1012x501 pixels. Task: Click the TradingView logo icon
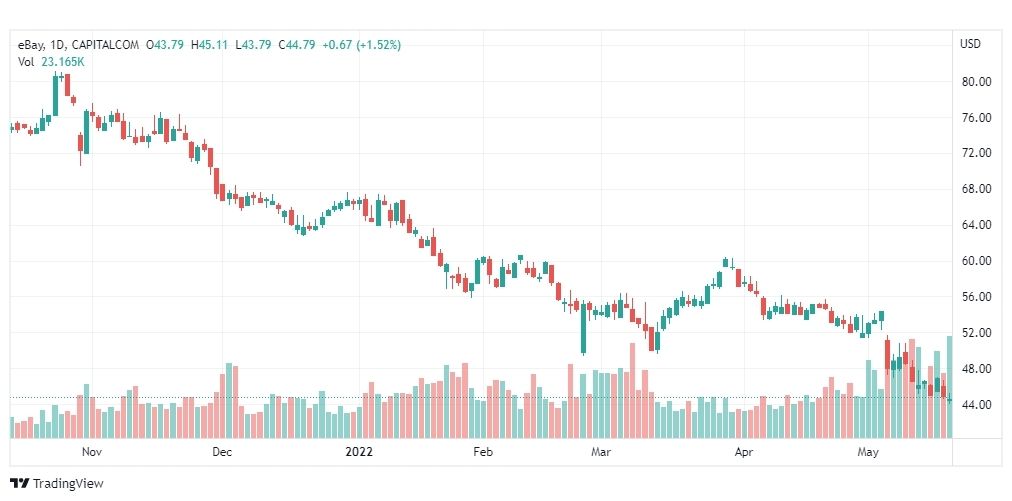[x=20, y=484]
